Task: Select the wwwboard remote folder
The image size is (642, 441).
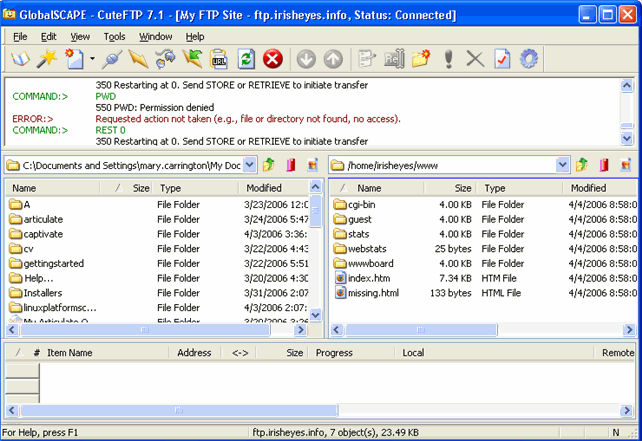Action: [x=364, y=264]
